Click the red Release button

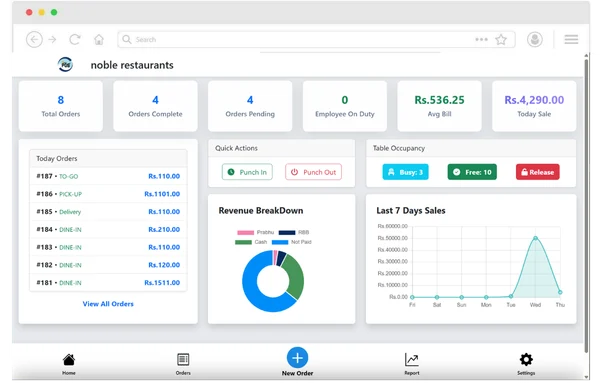(x=538, y=172)
